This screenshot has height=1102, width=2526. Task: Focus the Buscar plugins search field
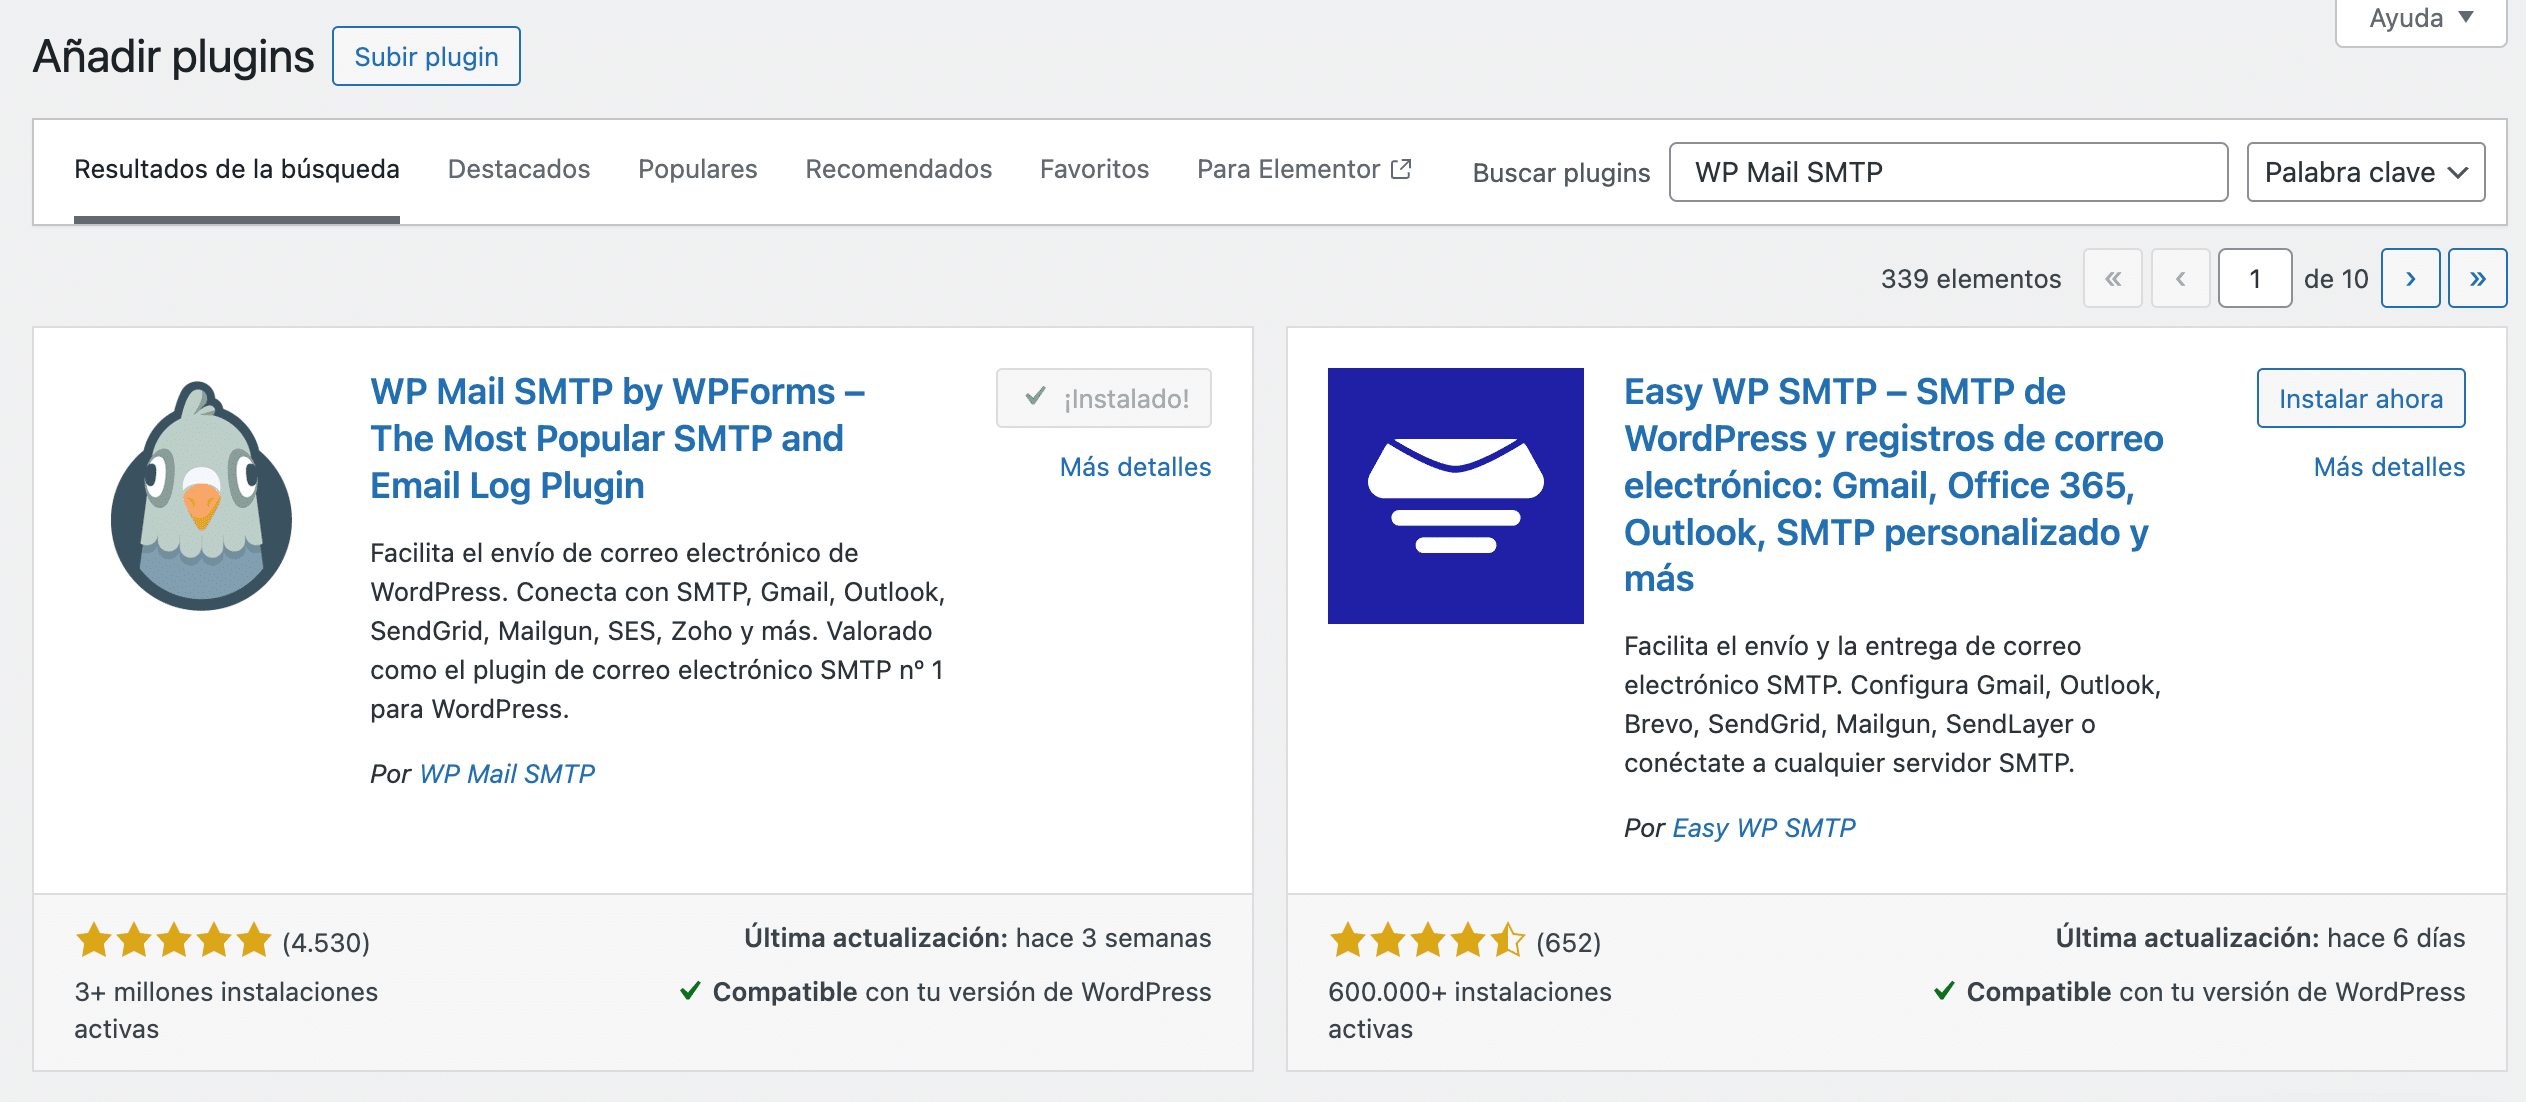point(1947,172)
